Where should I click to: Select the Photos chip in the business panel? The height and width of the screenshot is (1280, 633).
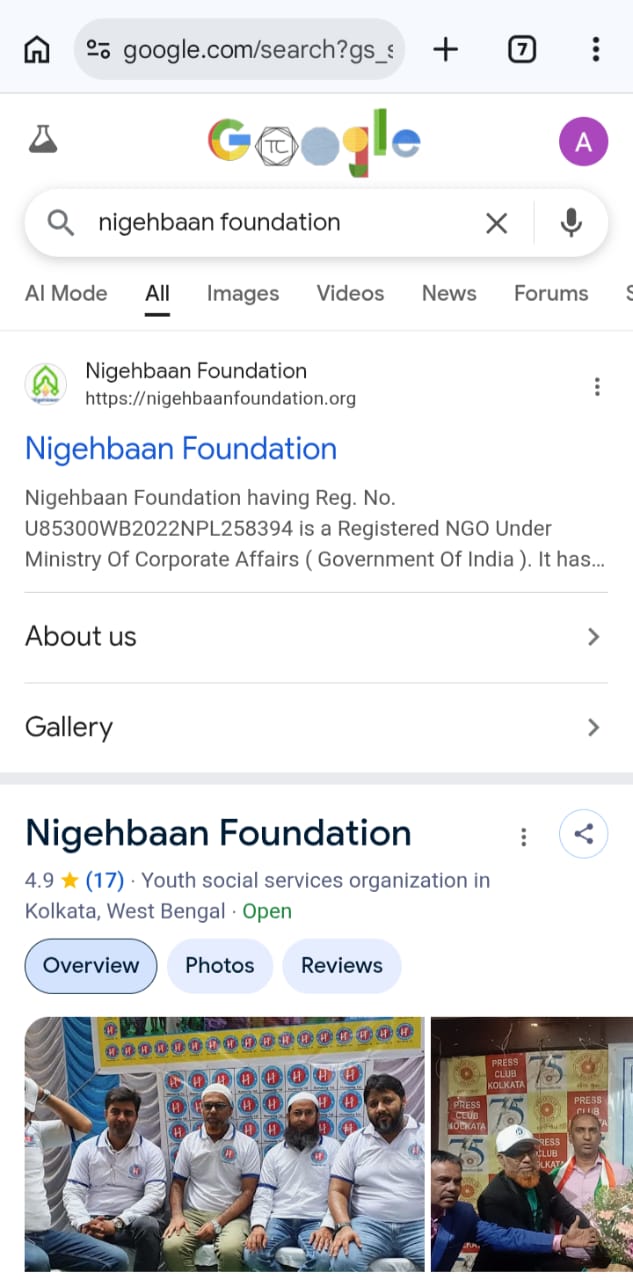pyautogui.click(x=219, y=966)
